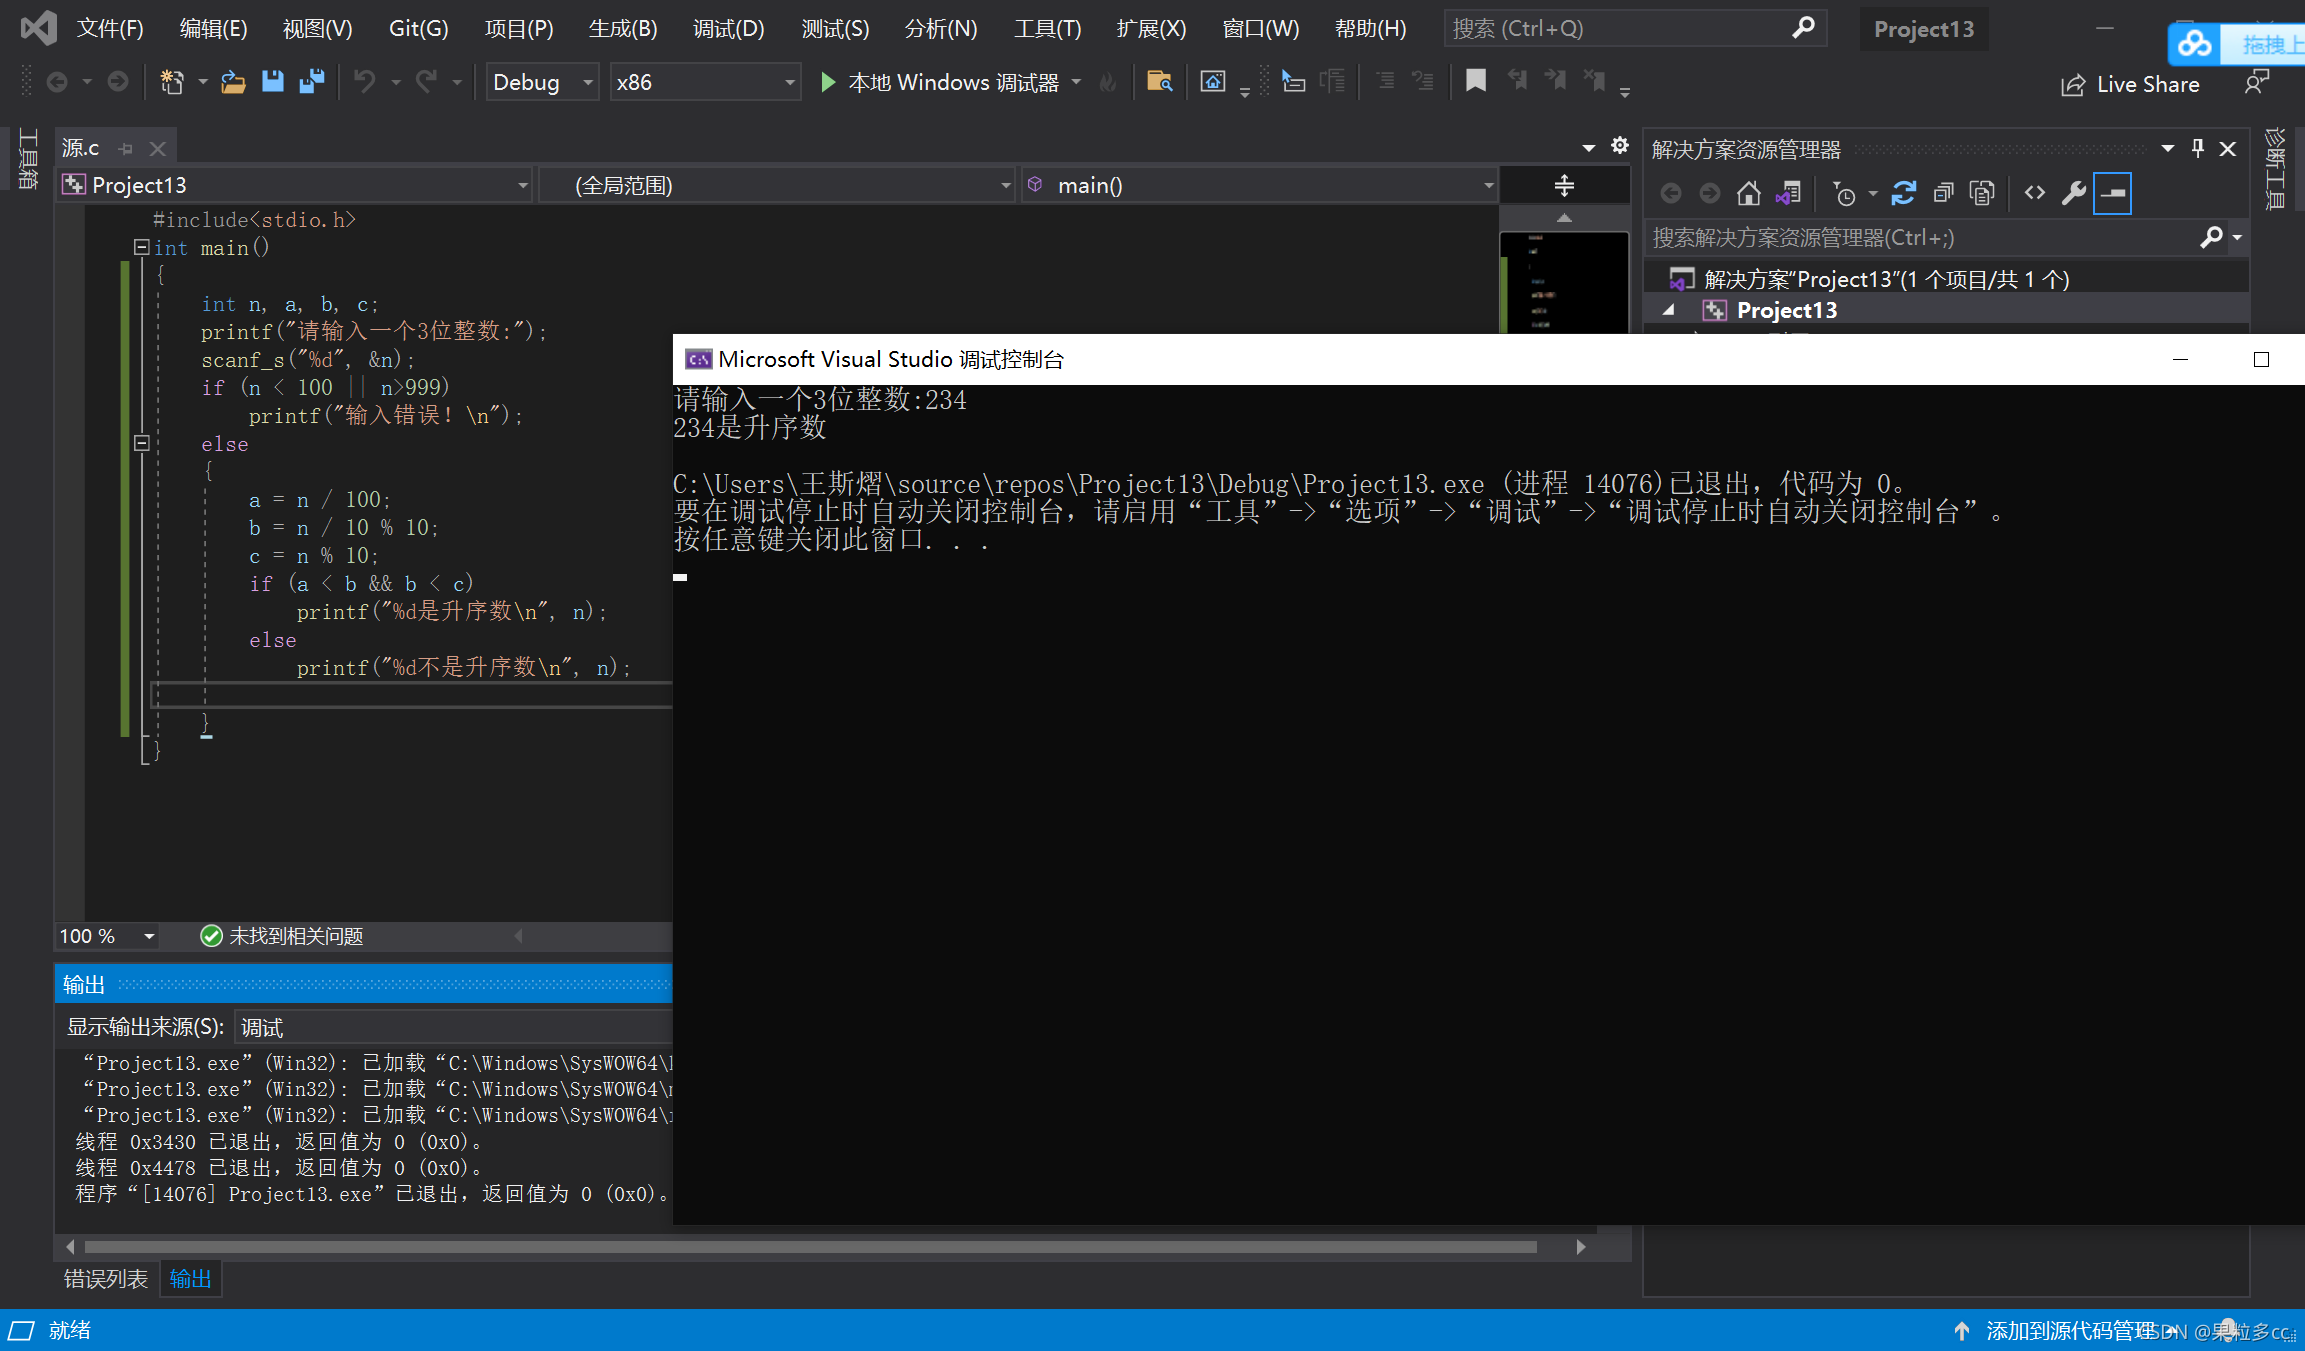
Task: Click the Show All Files icon
Action: (1982, 193)
